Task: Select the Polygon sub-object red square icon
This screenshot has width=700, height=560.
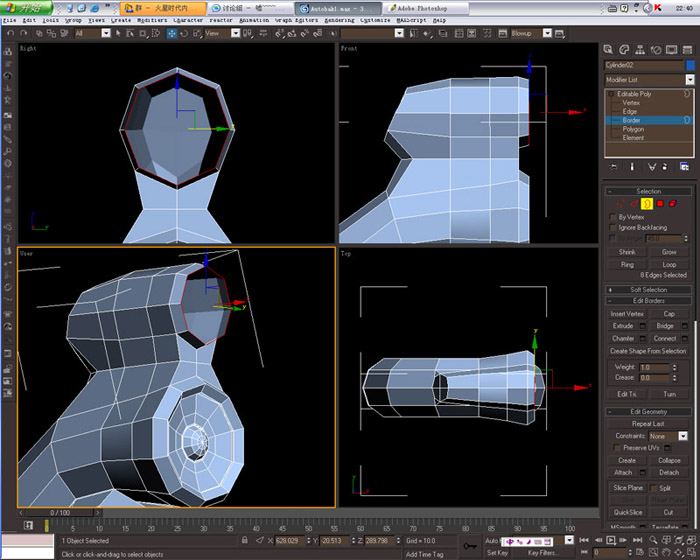Action: [x=660, y=204]
